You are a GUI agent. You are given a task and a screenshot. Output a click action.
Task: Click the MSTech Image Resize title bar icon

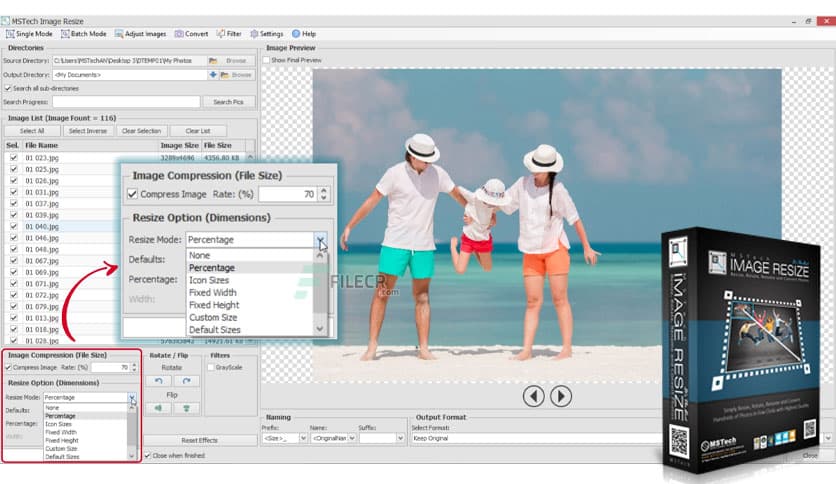pos(5,21)
